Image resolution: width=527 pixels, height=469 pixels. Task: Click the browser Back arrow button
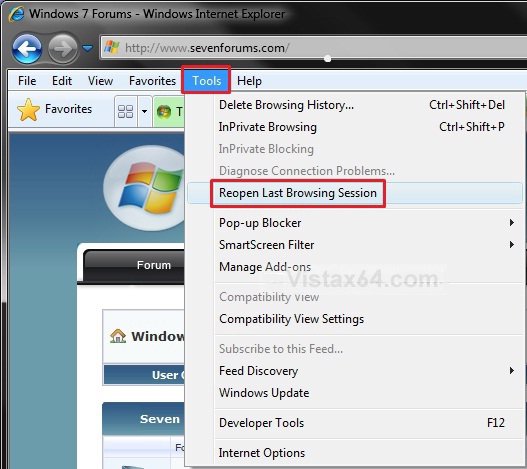[27, 49]
